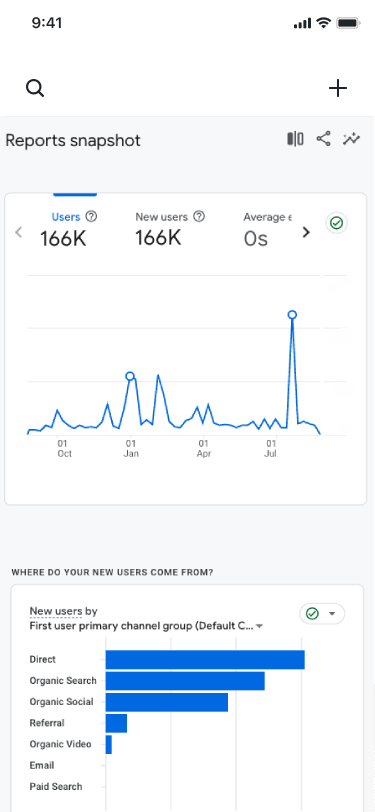
Task: Open the compare columns icon
Action: (295, 139)
